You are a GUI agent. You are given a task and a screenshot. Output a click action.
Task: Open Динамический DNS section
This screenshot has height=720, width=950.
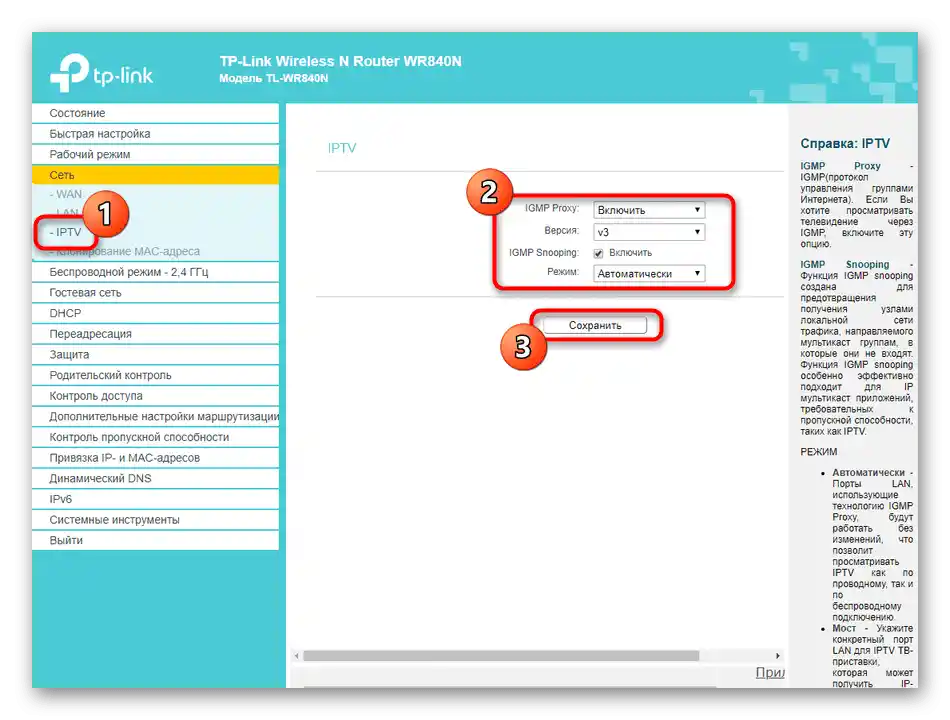[155, 478]
